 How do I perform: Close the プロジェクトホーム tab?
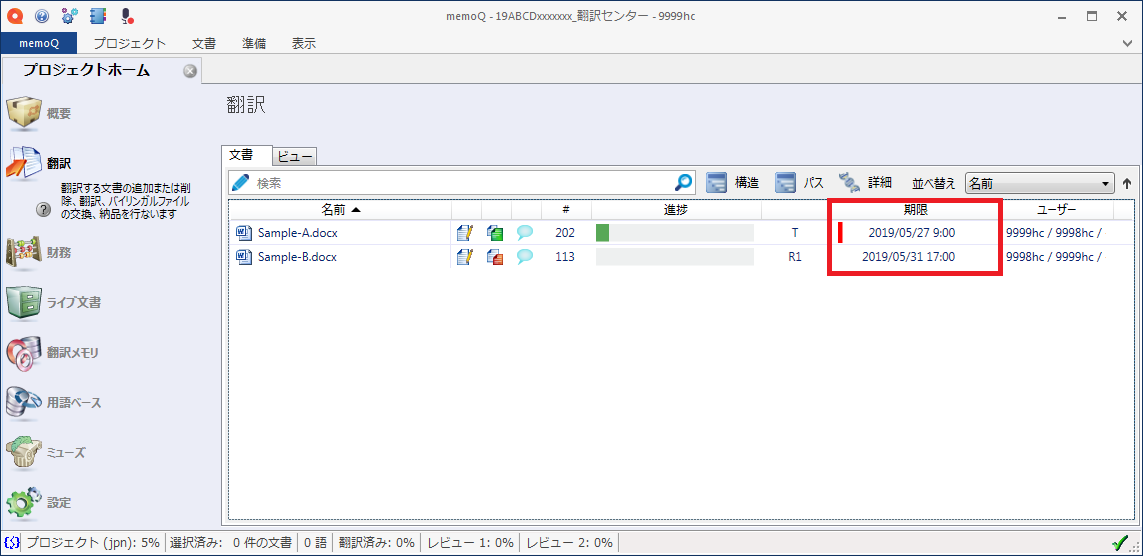click(190, 70)
